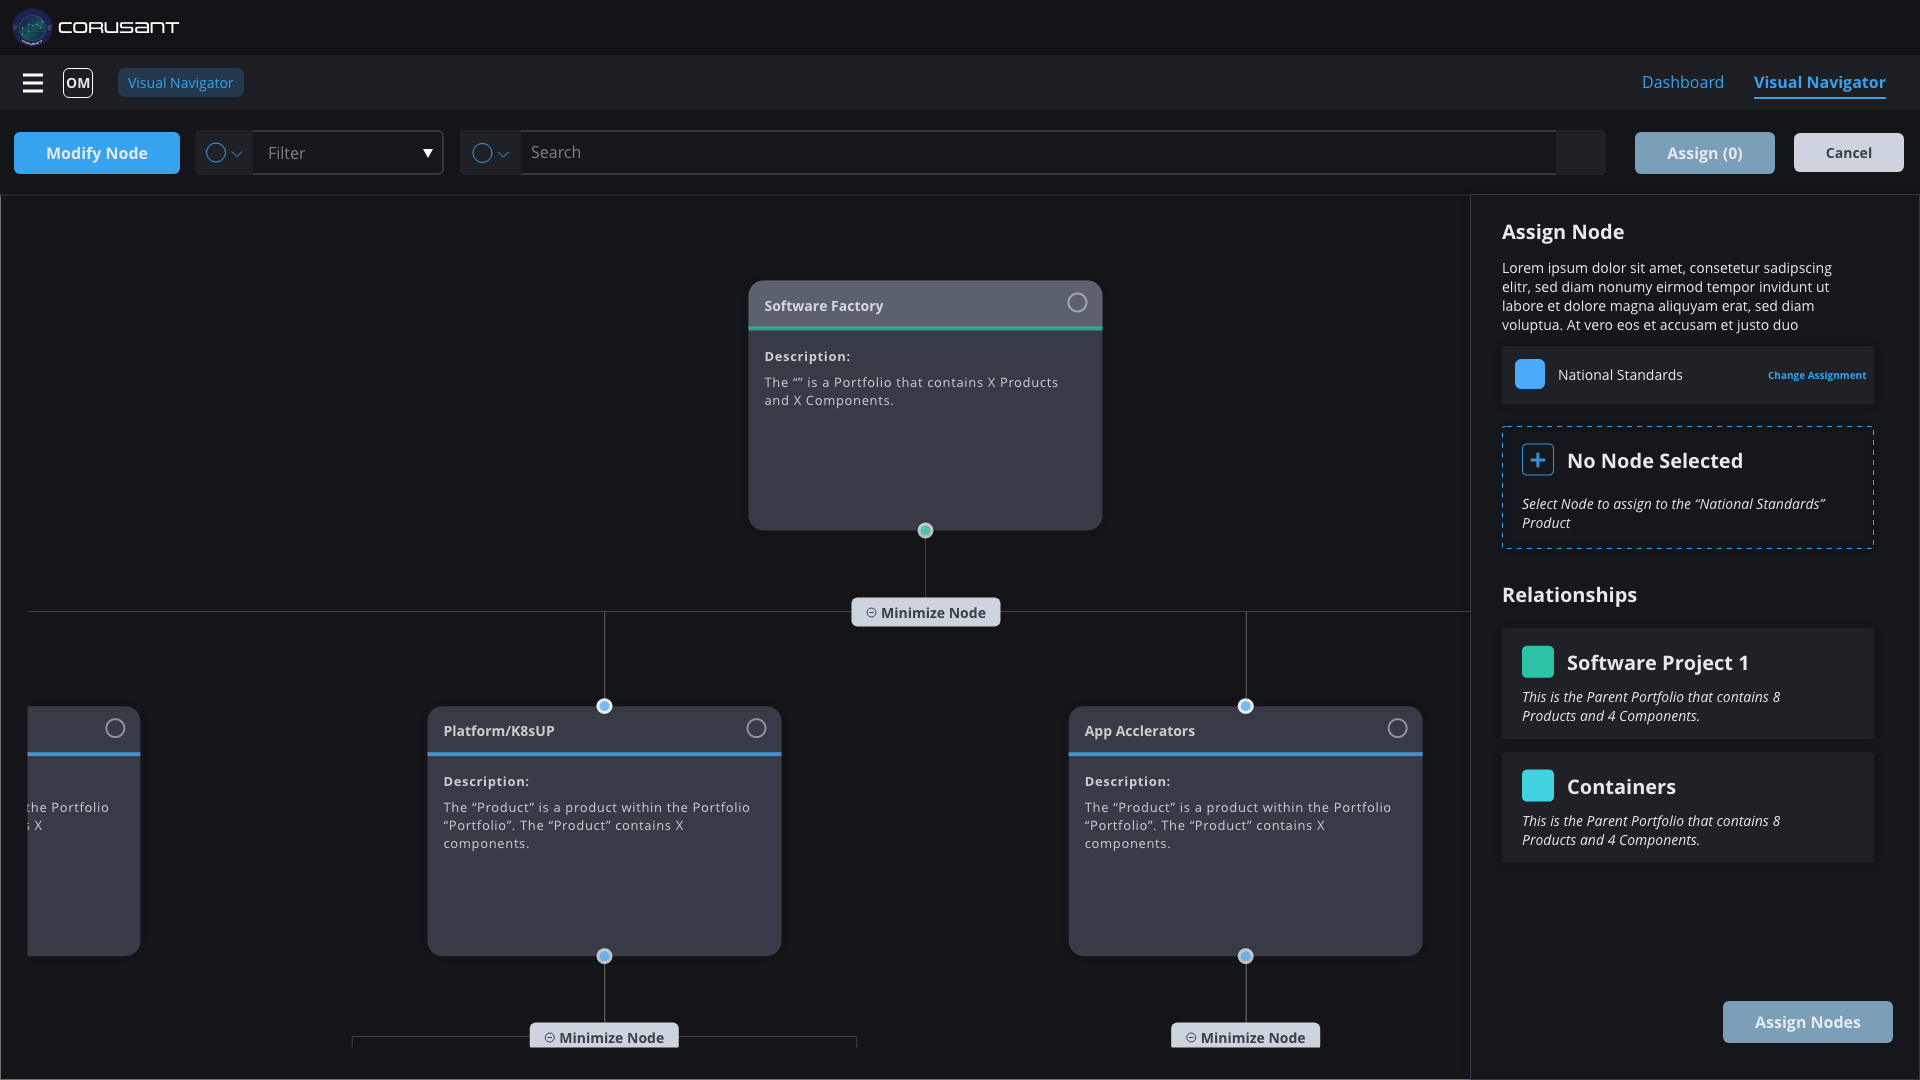The width and height of the screenshot is (1920, 1080).
Task: Select the App Acclerators node radio circle
Action: click(1397, 728)
